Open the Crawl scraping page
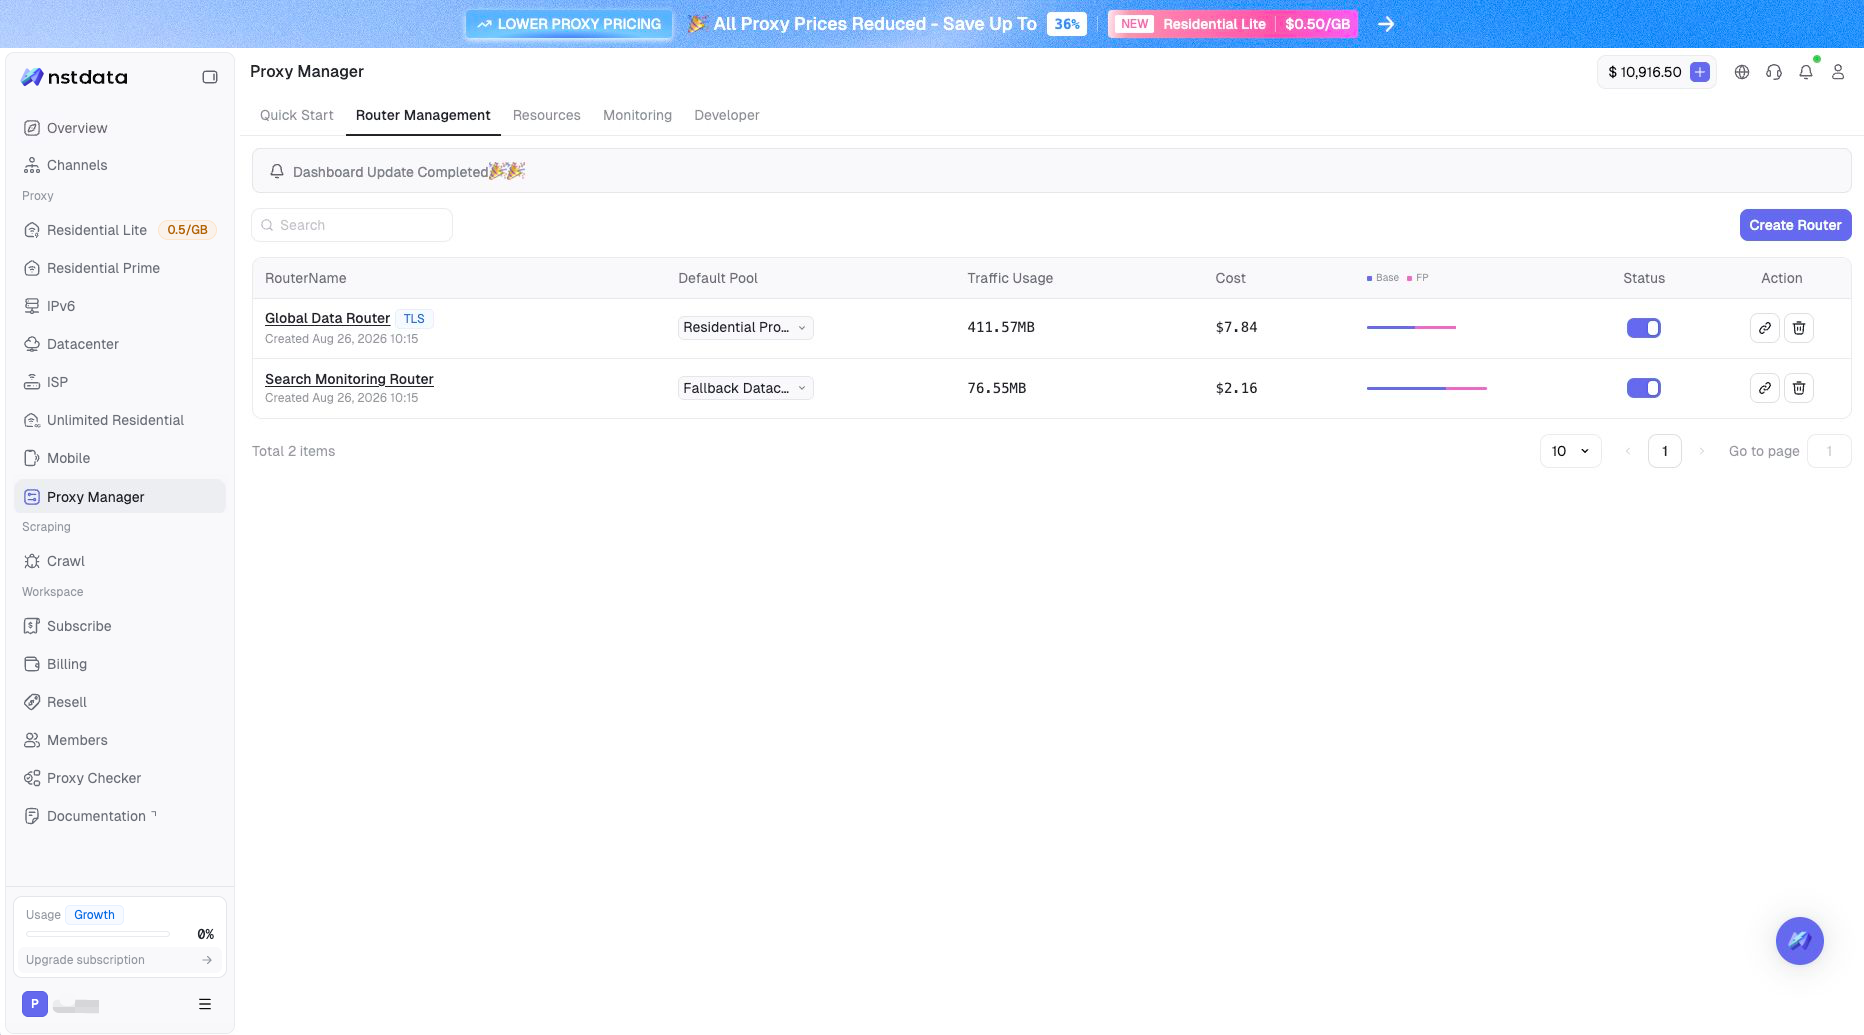Image resolution: width=1864 pixels, height=1035 pixels. 120,561
